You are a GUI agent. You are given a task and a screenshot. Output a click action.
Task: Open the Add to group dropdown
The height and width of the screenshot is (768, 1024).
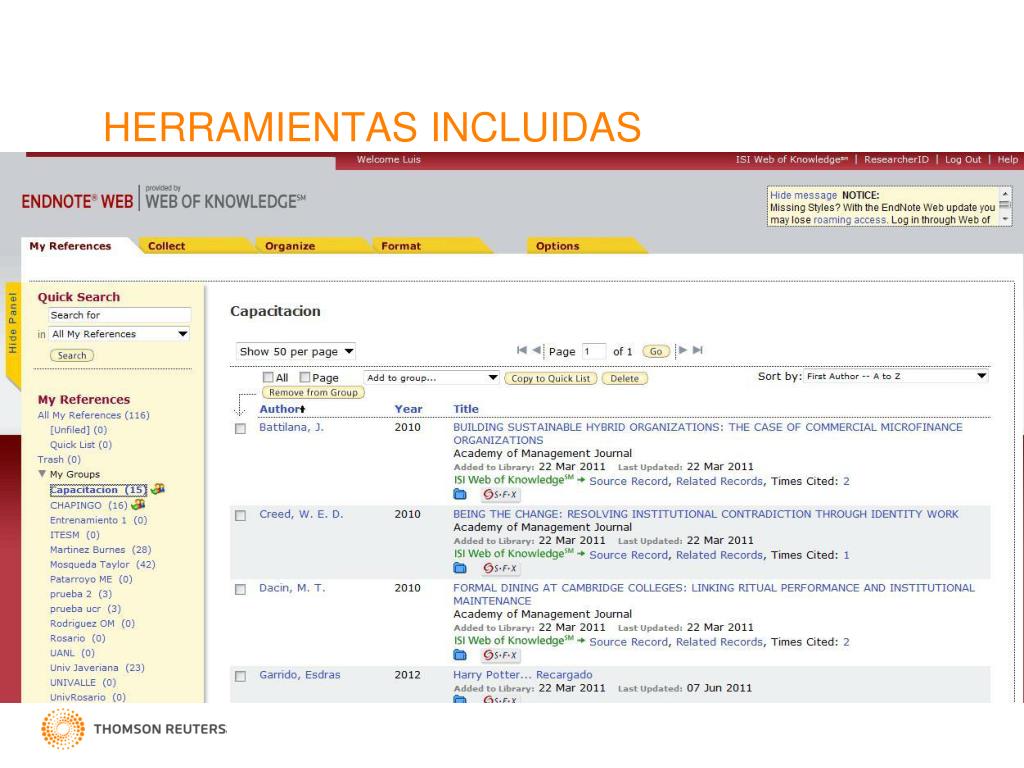pos(432,377)
